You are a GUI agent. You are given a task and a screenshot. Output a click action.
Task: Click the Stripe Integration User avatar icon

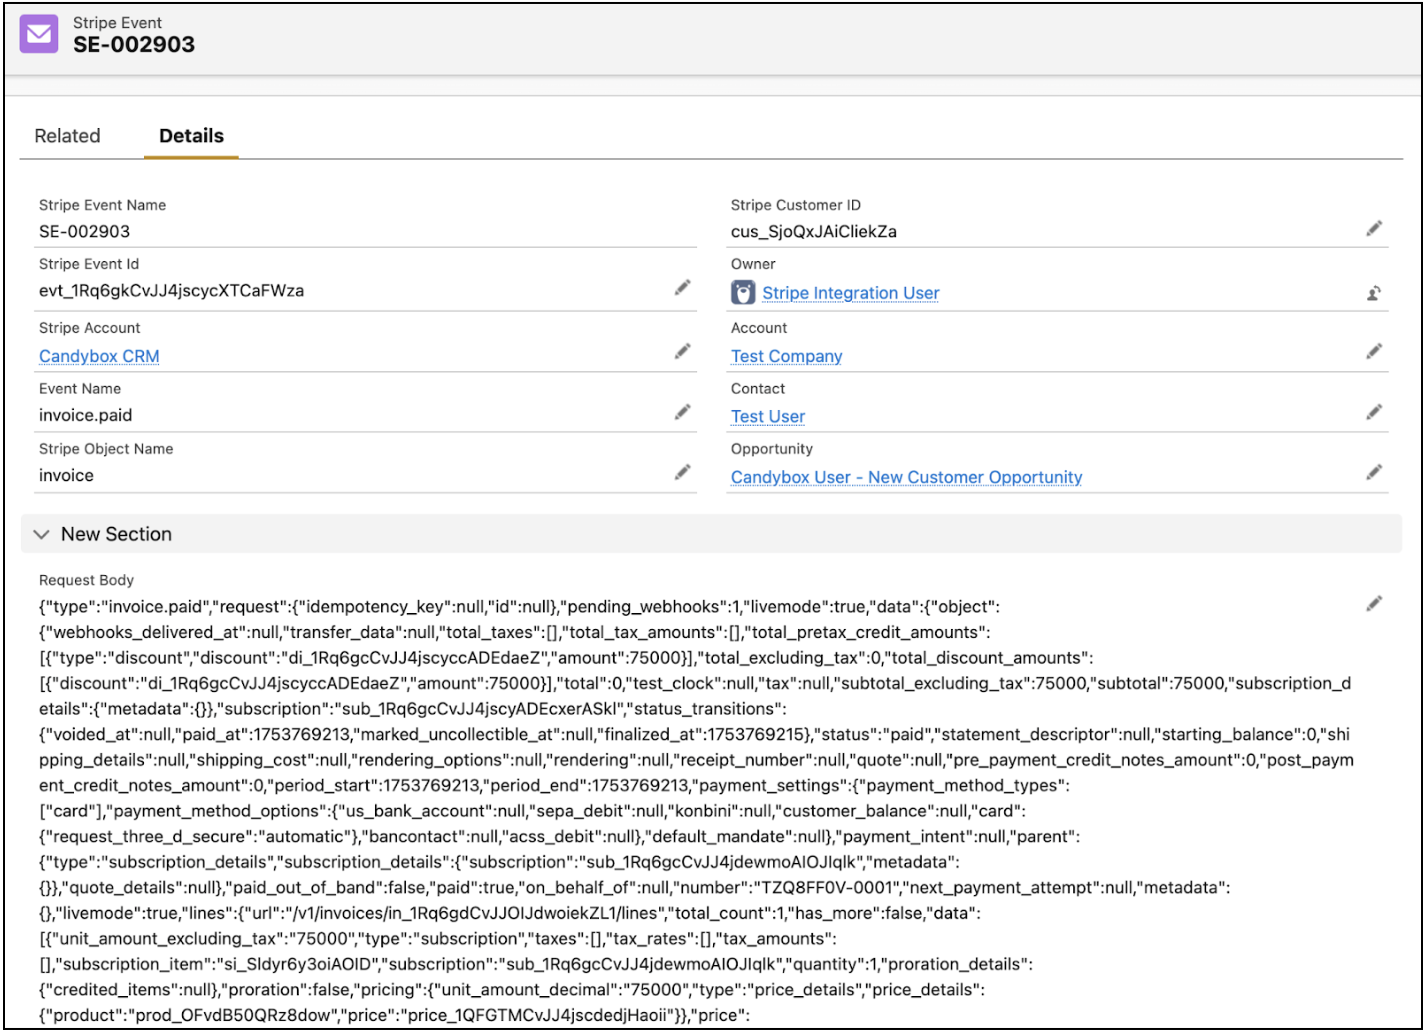pos(743,292)
